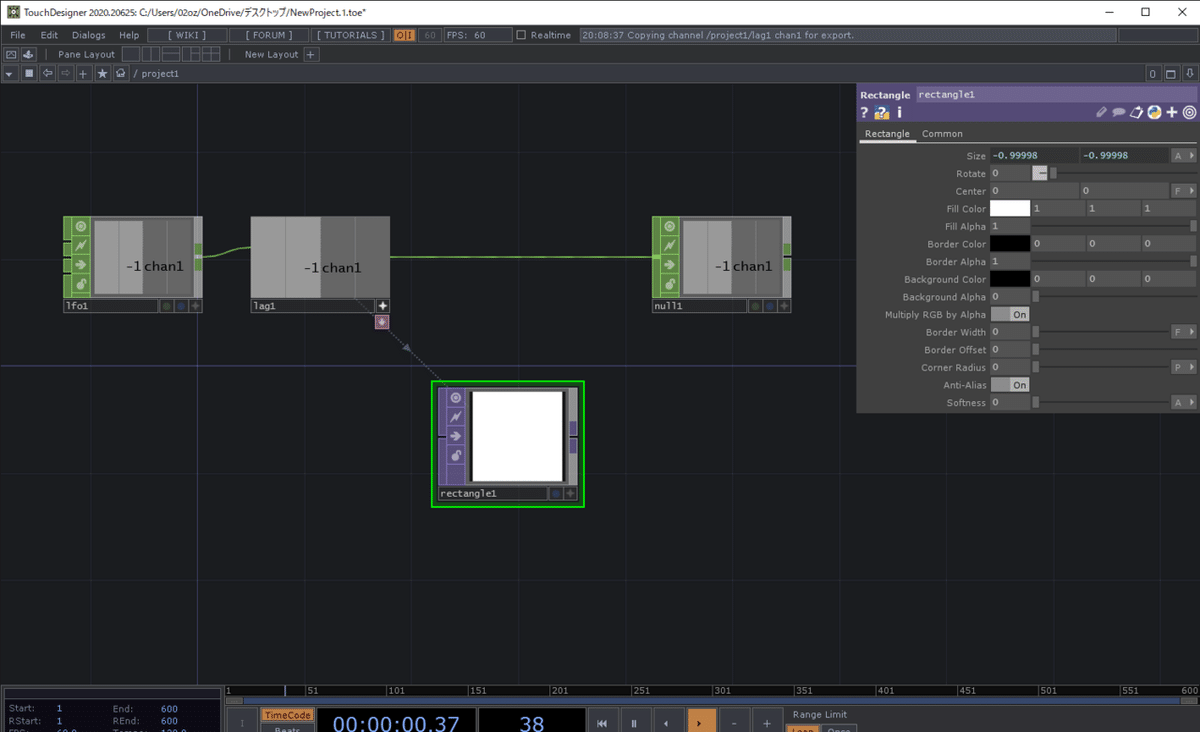
Task: Click the plus icon in the parameter dialog header
Action: pyautogui.click(x=1172, y=112)
